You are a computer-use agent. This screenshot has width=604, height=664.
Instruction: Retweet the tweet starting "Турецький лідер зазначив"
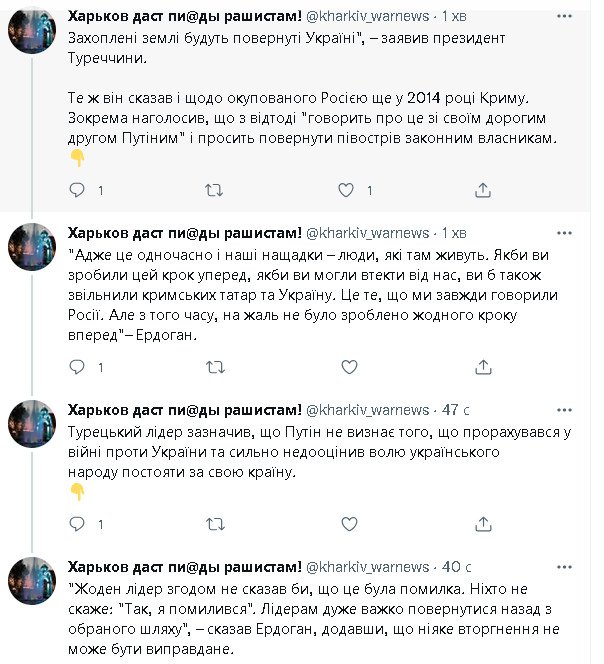pos(213,524)
